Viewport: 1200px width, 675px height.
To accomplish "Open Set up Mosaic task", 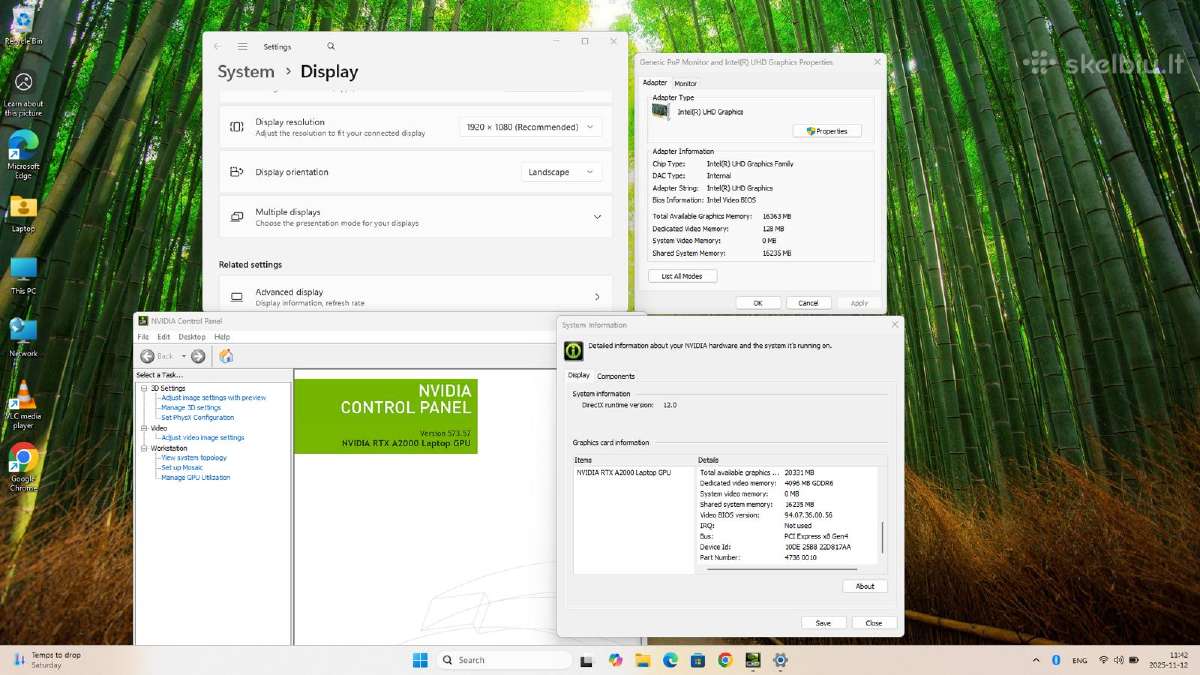I will (x=182, y=468).
